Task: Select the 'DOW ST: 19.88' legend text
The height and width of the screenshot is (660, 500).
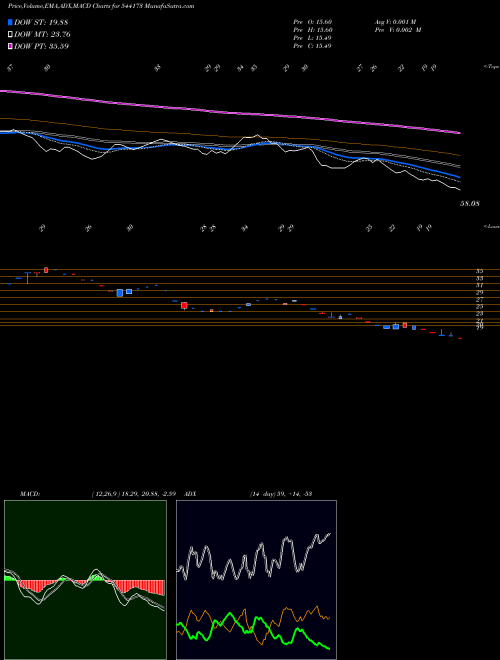Action: coord(41,22)
